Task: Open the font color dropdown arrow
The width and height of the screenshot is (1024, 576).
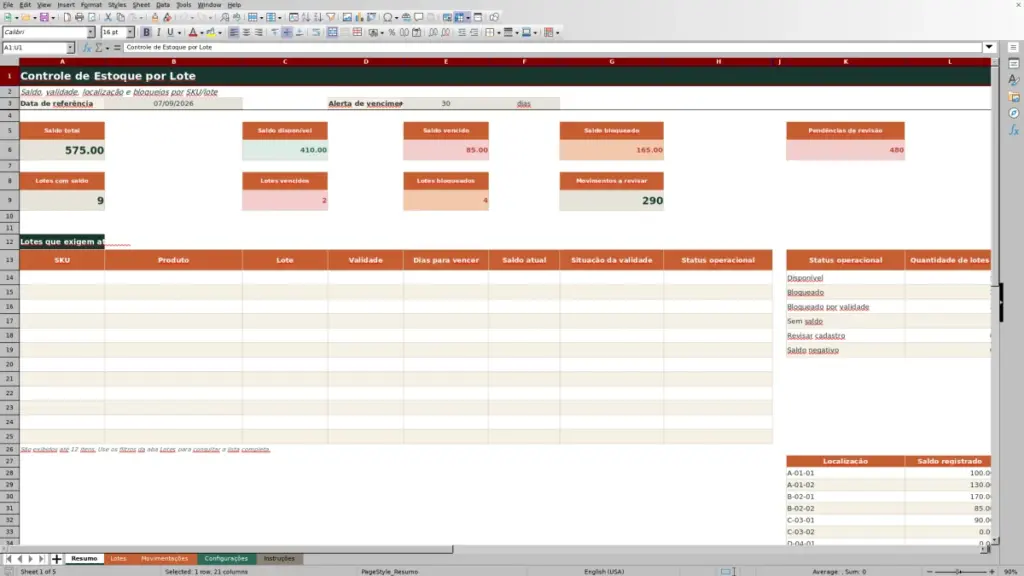Action: pyautogui.click(x=201, y=33)
